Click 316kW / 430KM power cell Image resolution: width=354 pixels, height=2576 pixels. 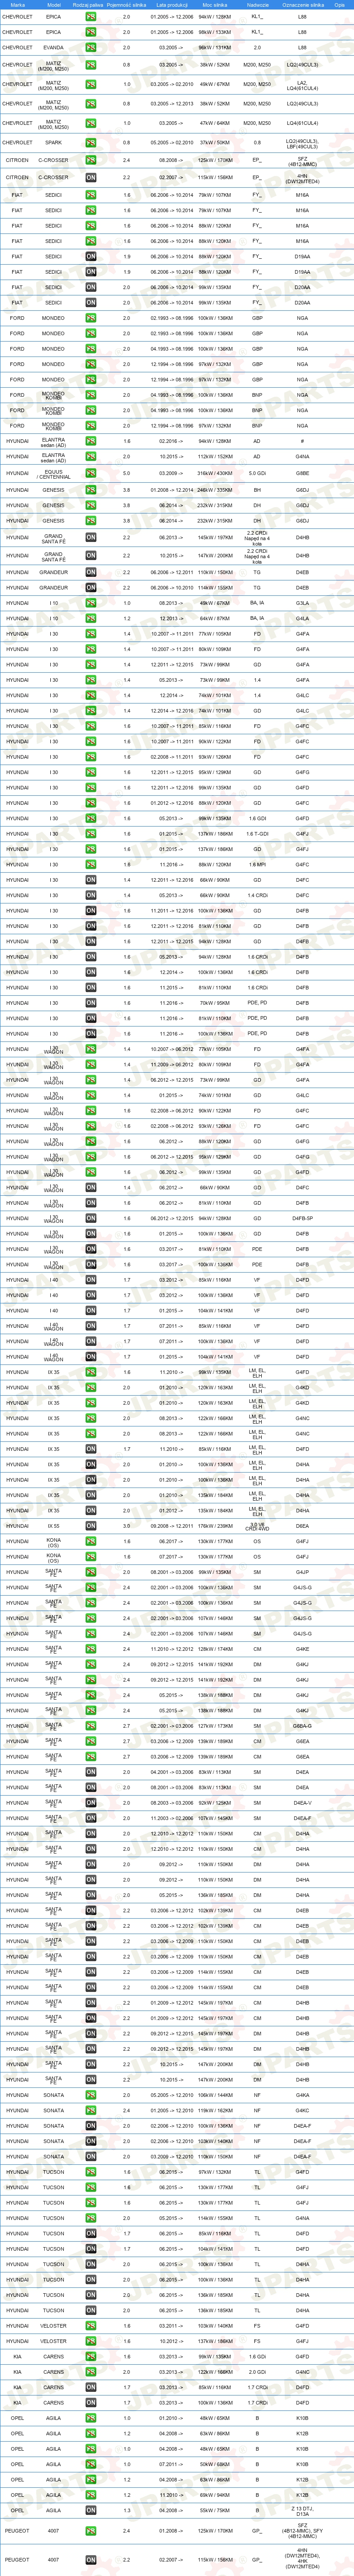(215, 474)
